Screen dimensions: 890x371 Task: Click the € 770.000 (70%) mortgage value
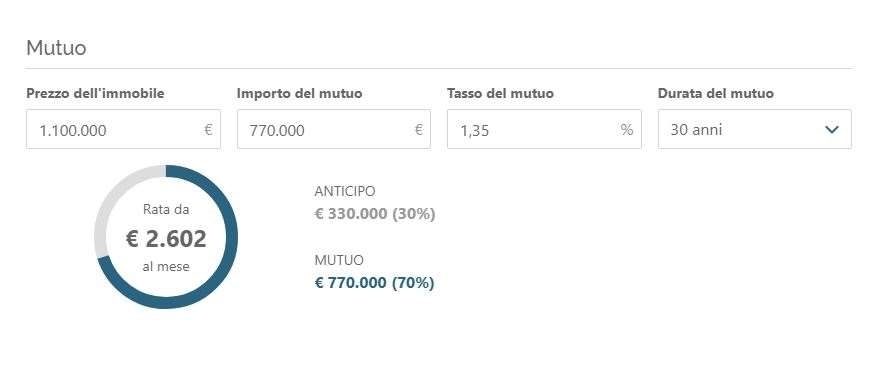point(374,283)
